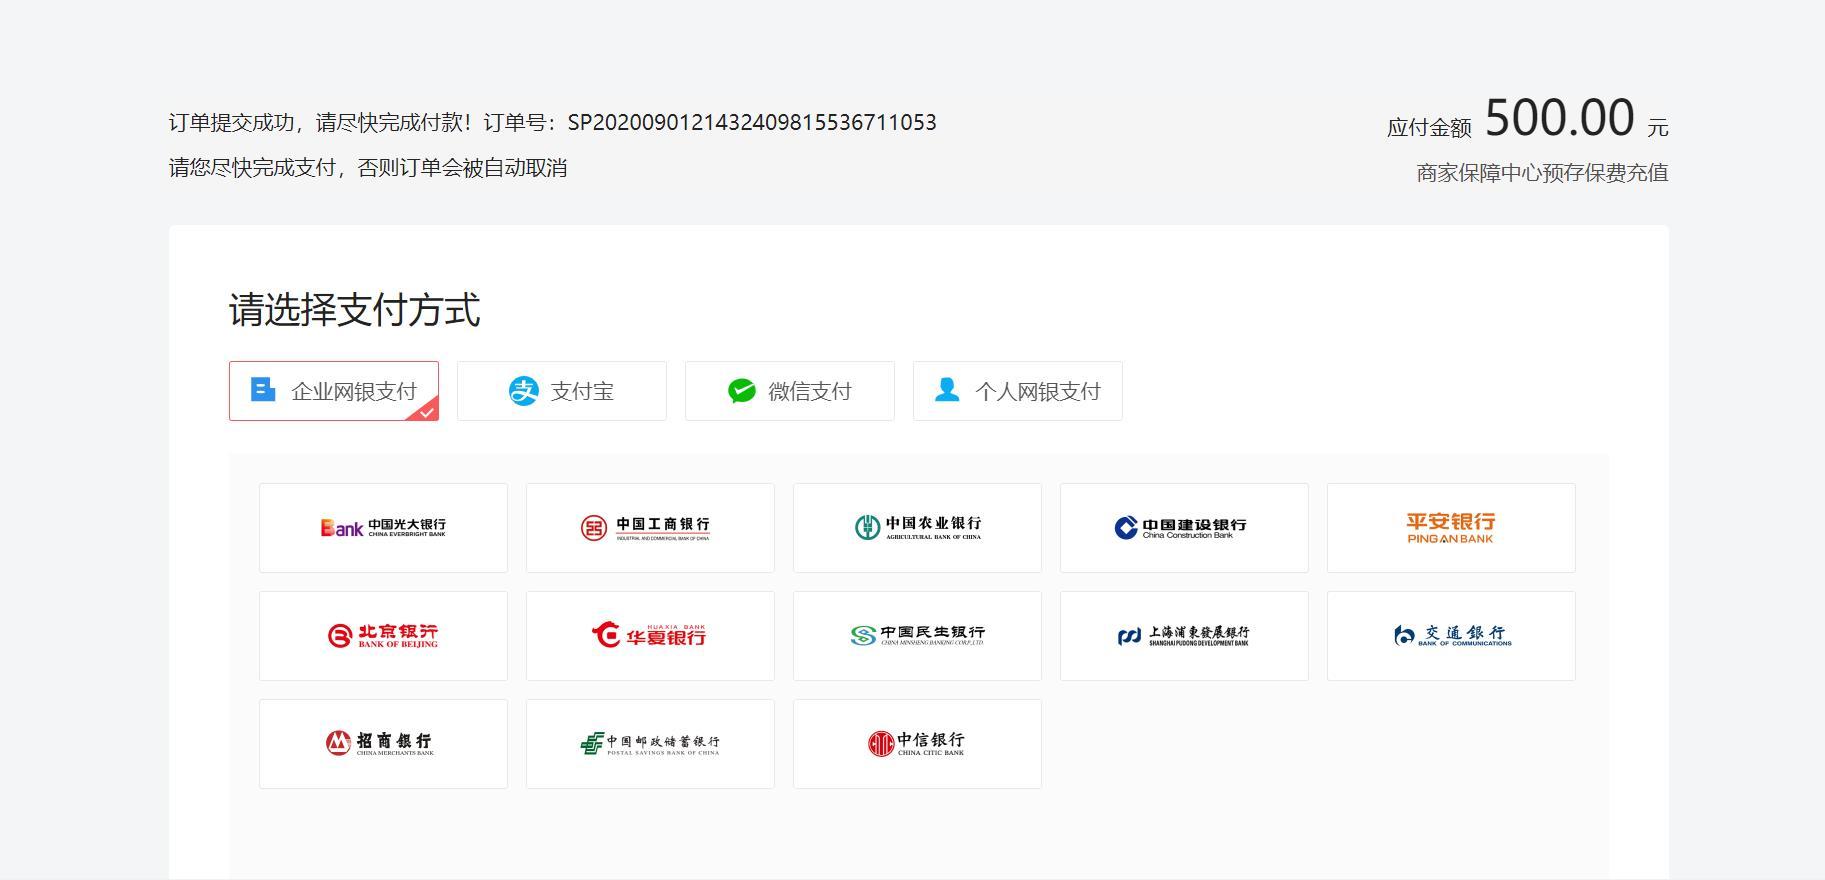Choose 上海浦东发展银行 SPD Bank

coord(1184,636)
